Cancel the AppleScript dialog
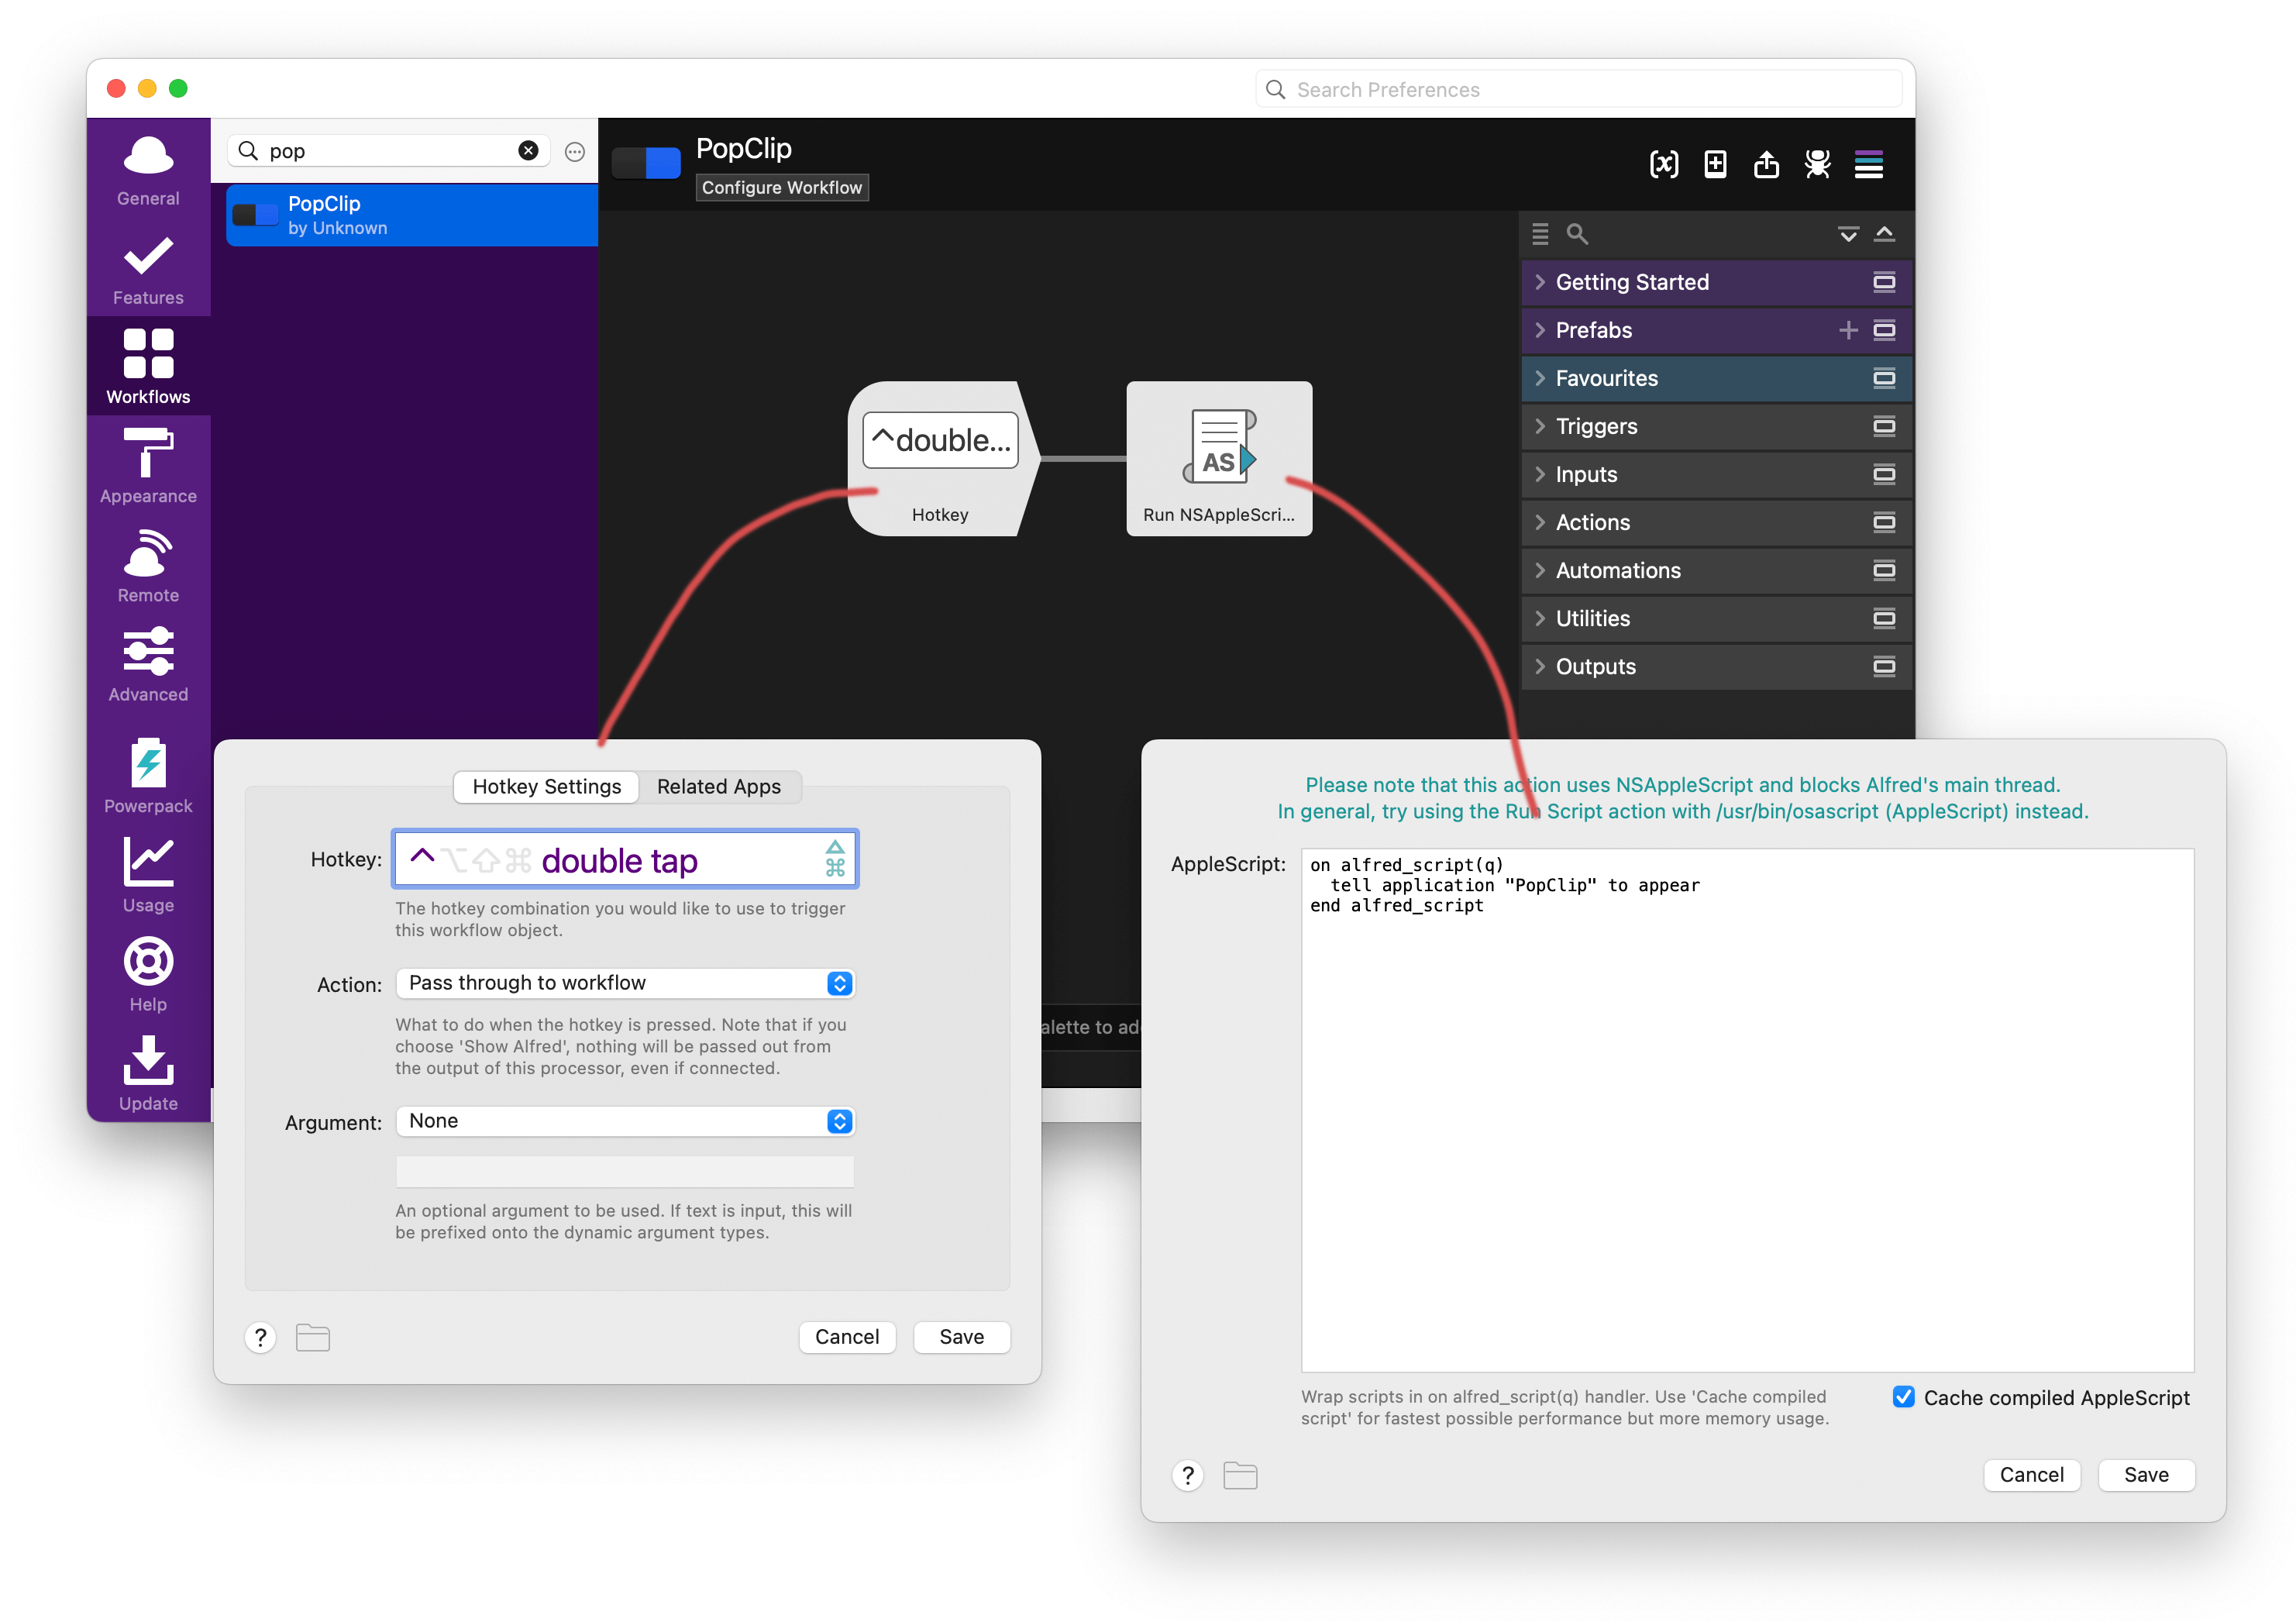 [2031, 1475]
